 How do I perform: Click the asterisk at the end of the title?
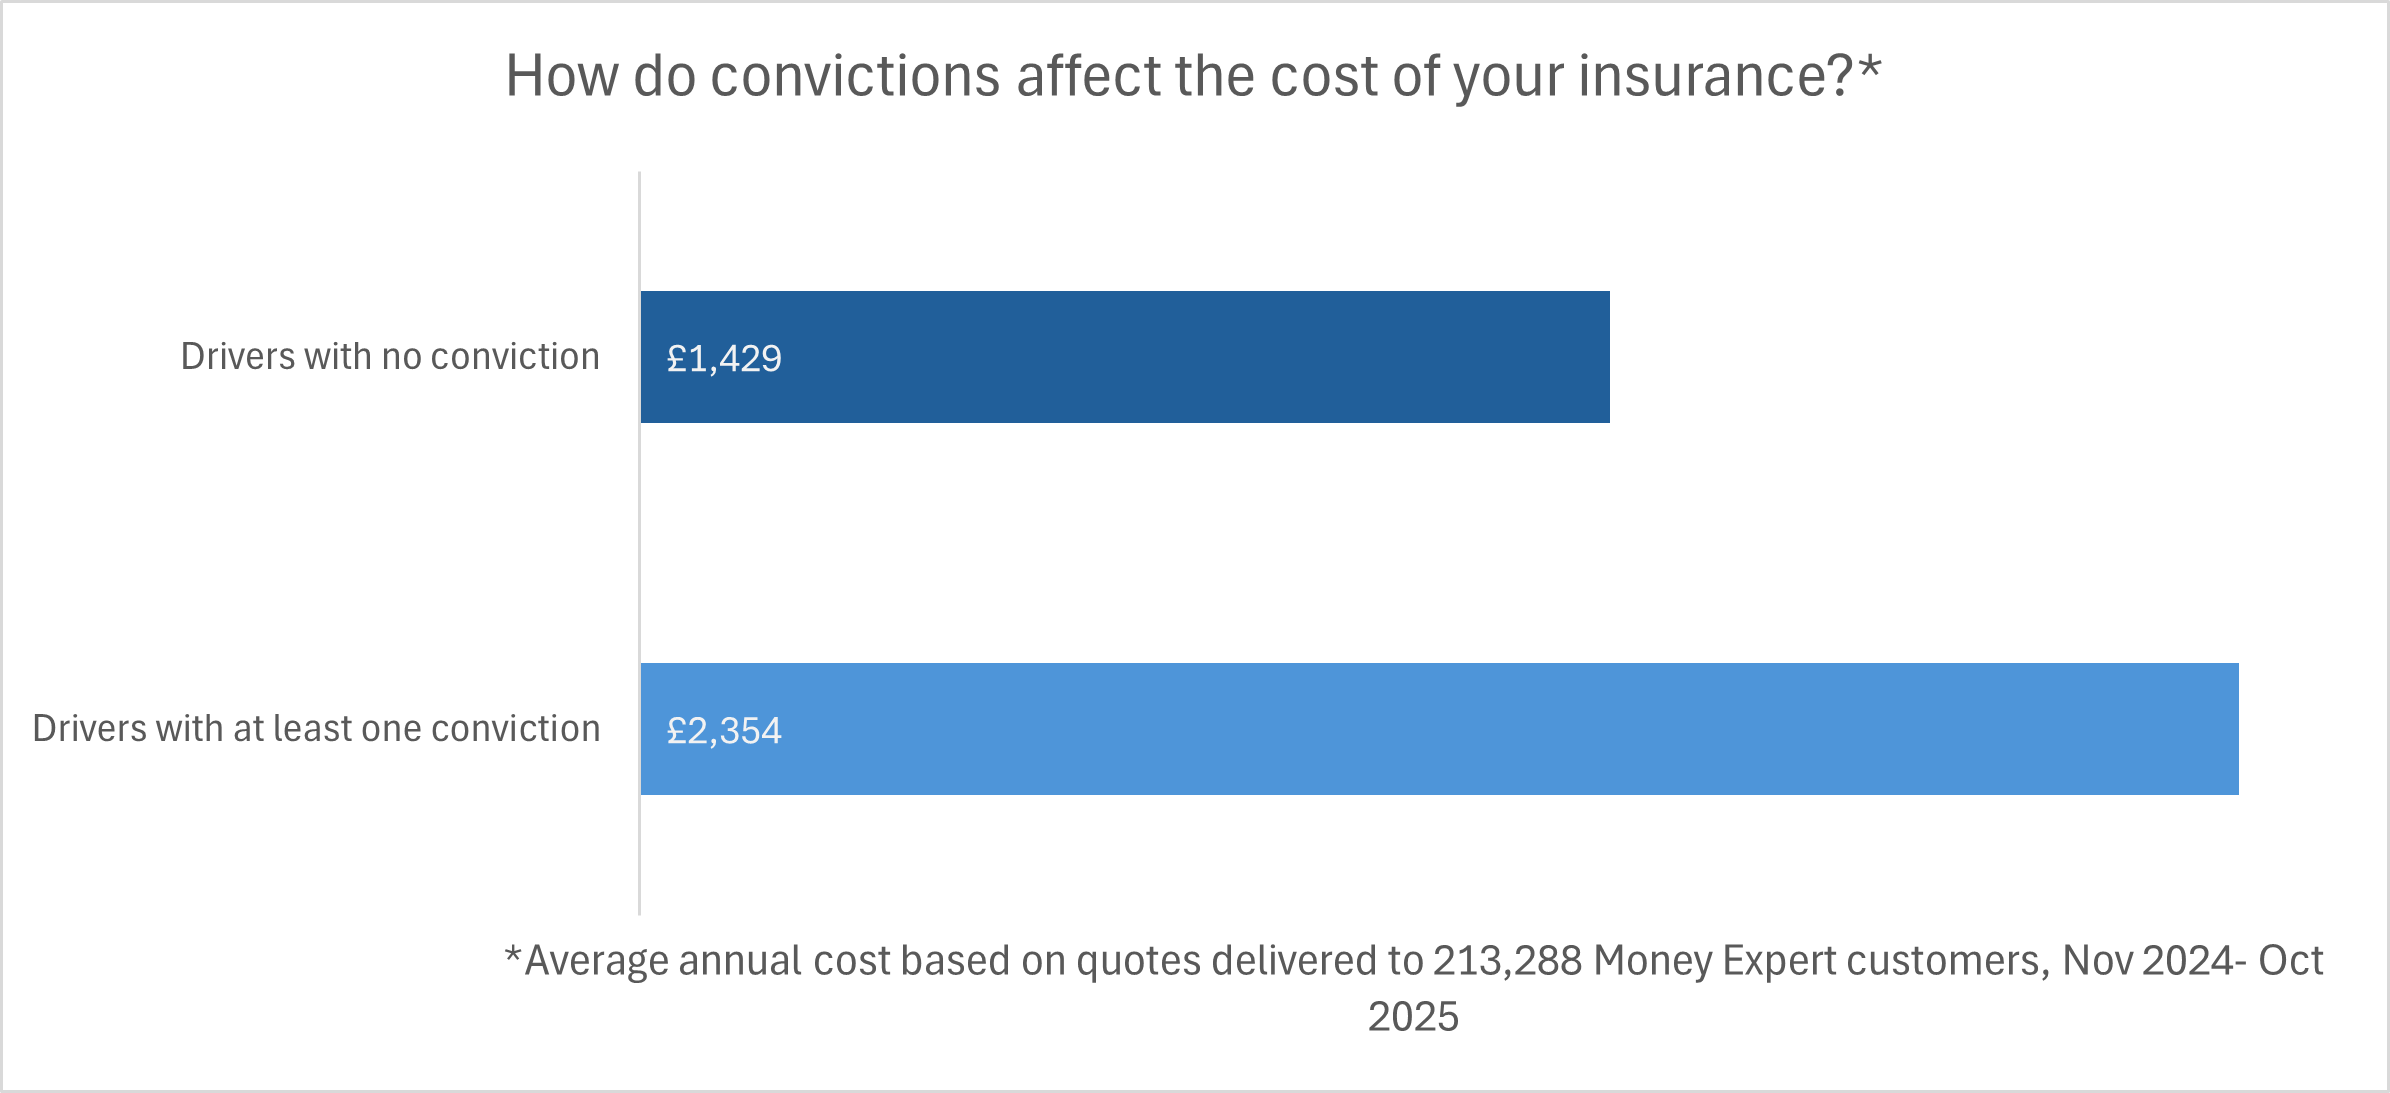pos(1869,68)
